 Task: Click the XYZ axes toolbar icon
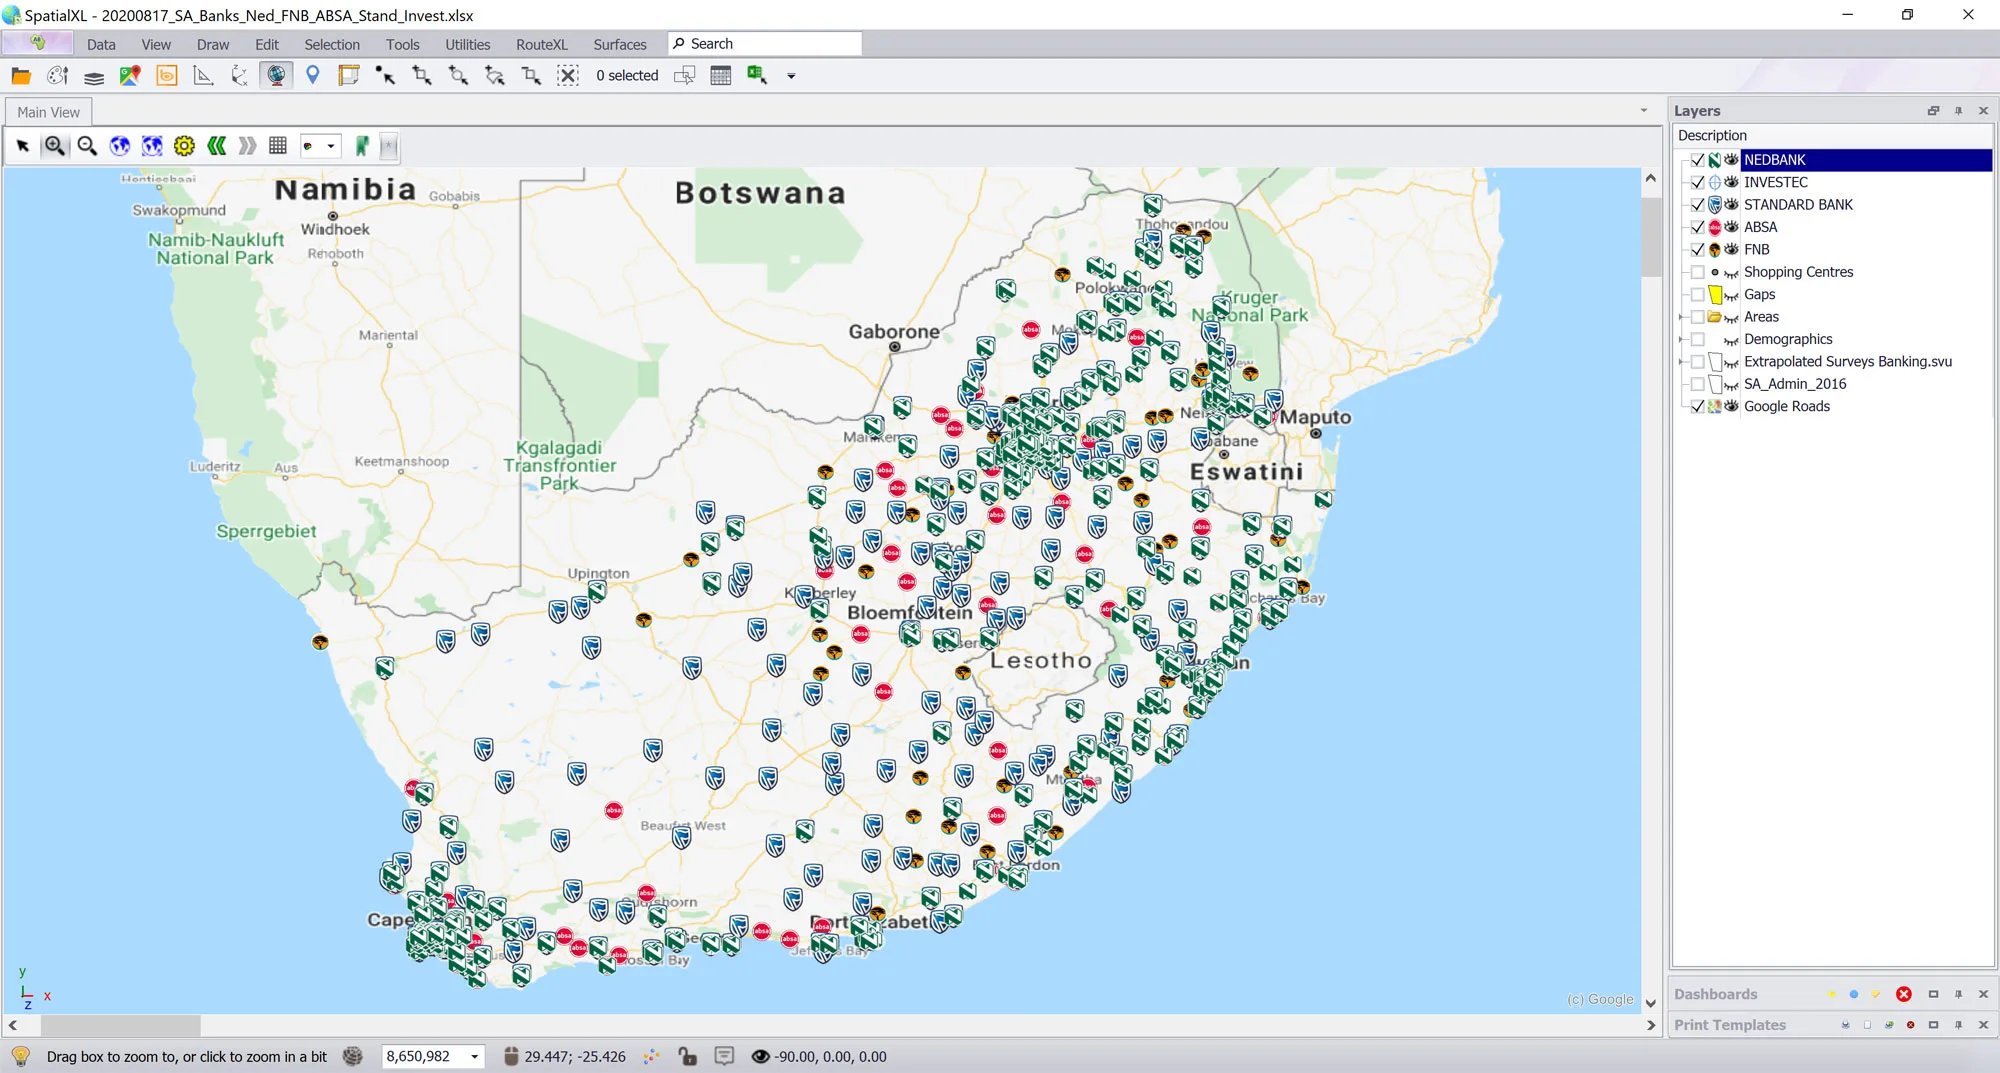click(240, 76)
